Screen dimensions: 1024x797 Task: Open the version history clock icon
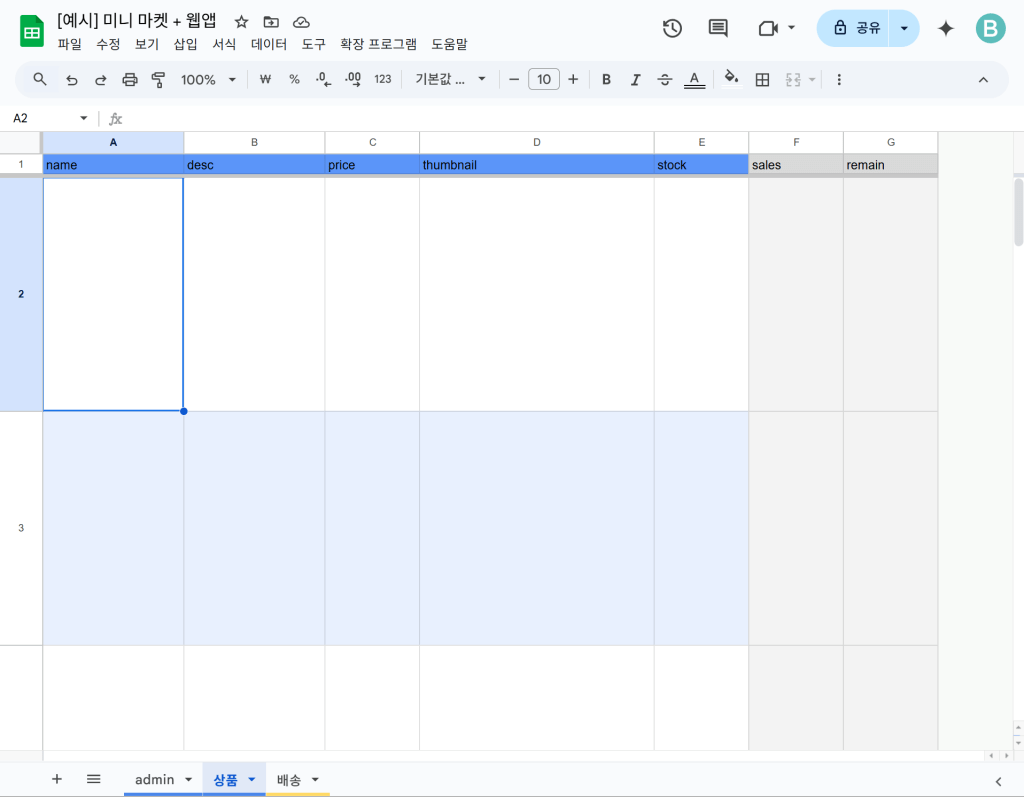(672, 28)
